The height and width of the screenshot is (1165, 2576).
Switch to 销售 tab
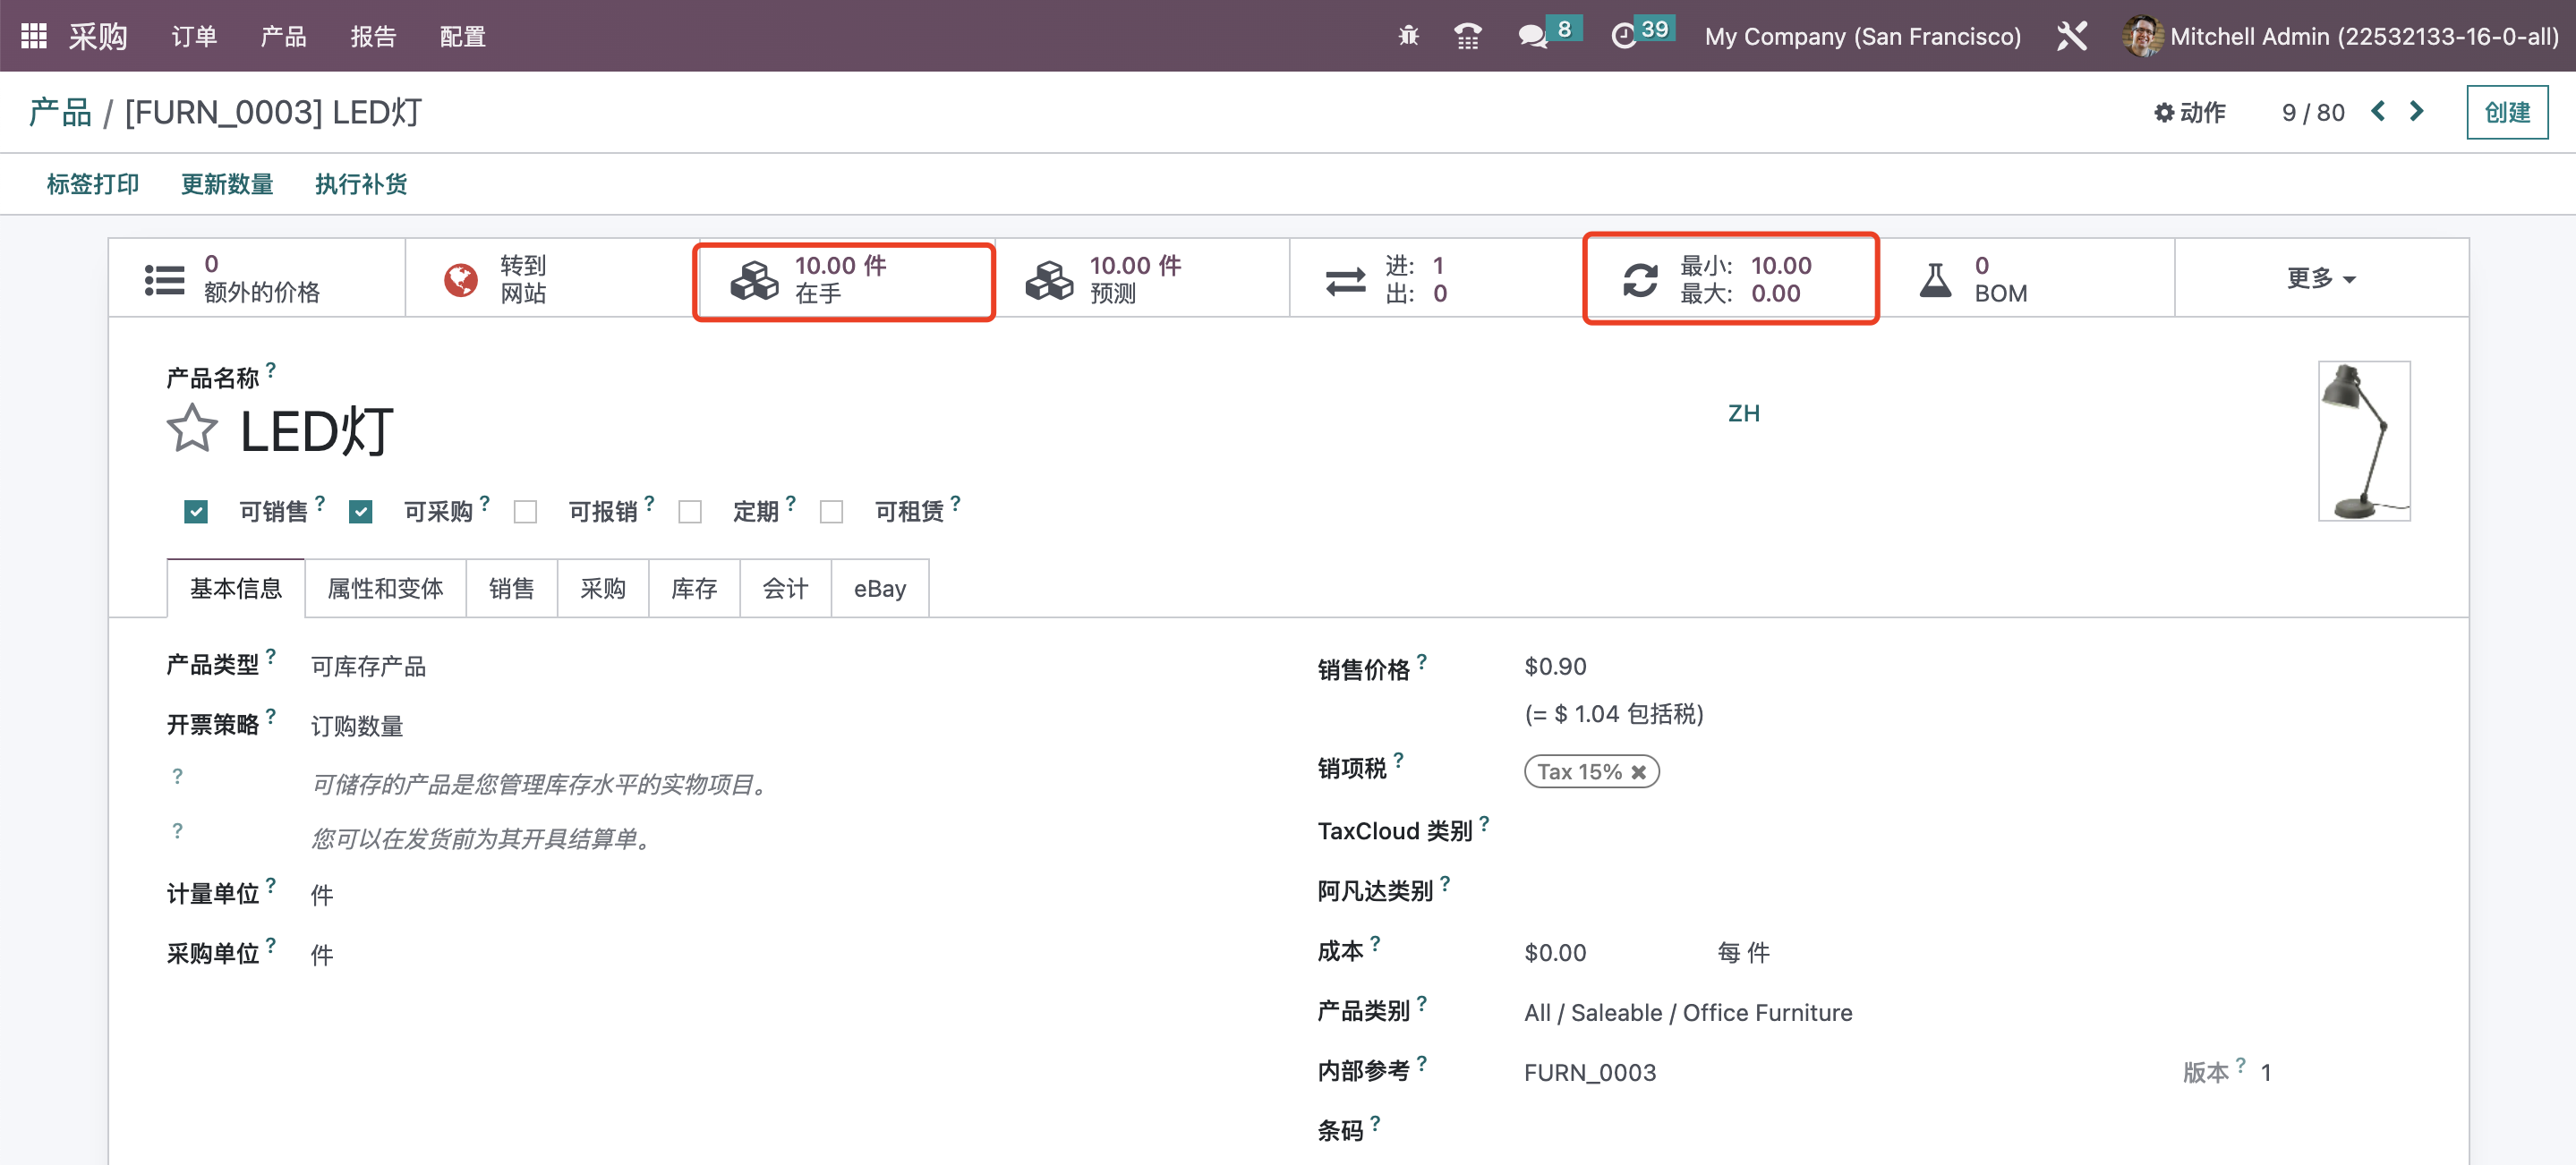512,588
